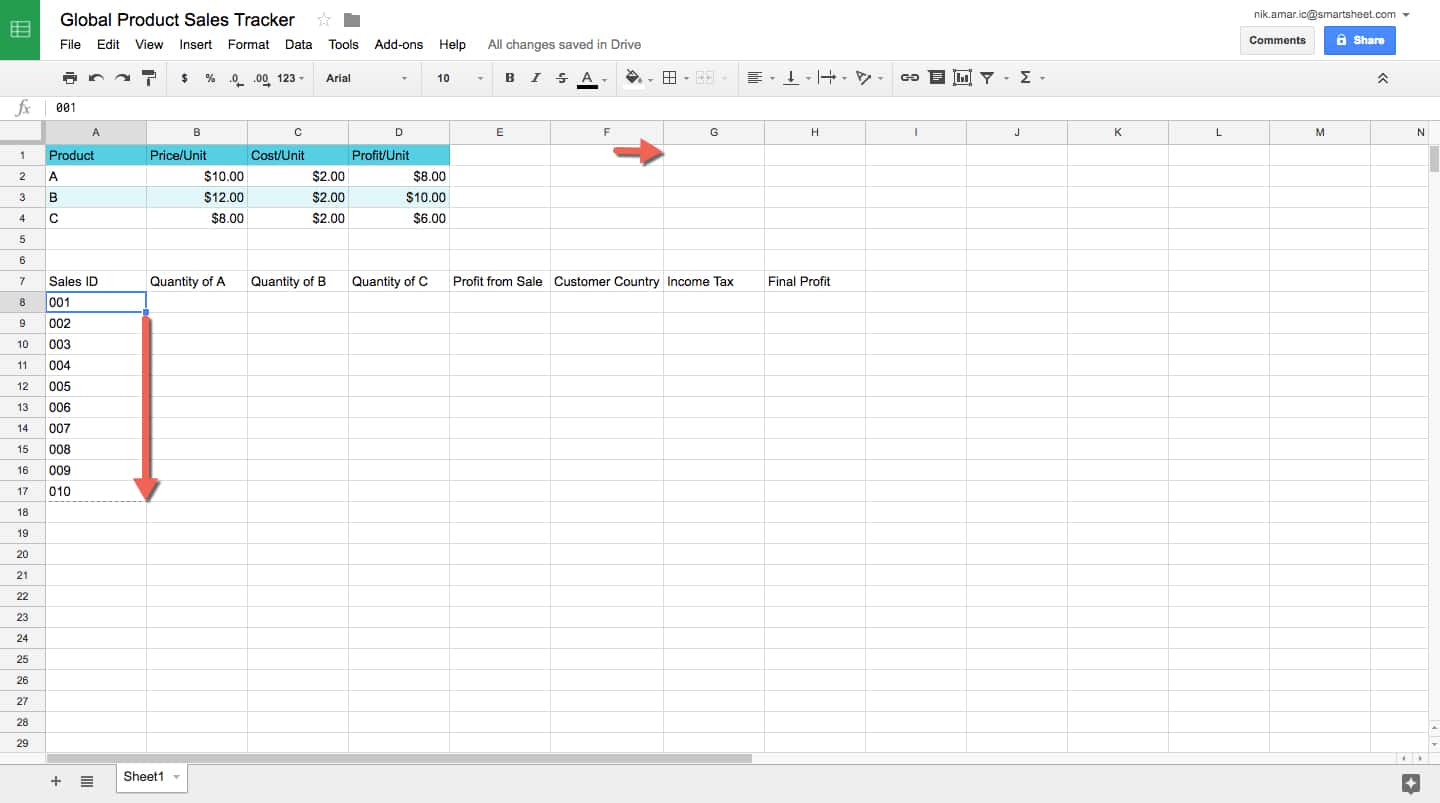The image size is (1440, 803).
Task: Click the redo arrow
Action: tap(122, 78)
